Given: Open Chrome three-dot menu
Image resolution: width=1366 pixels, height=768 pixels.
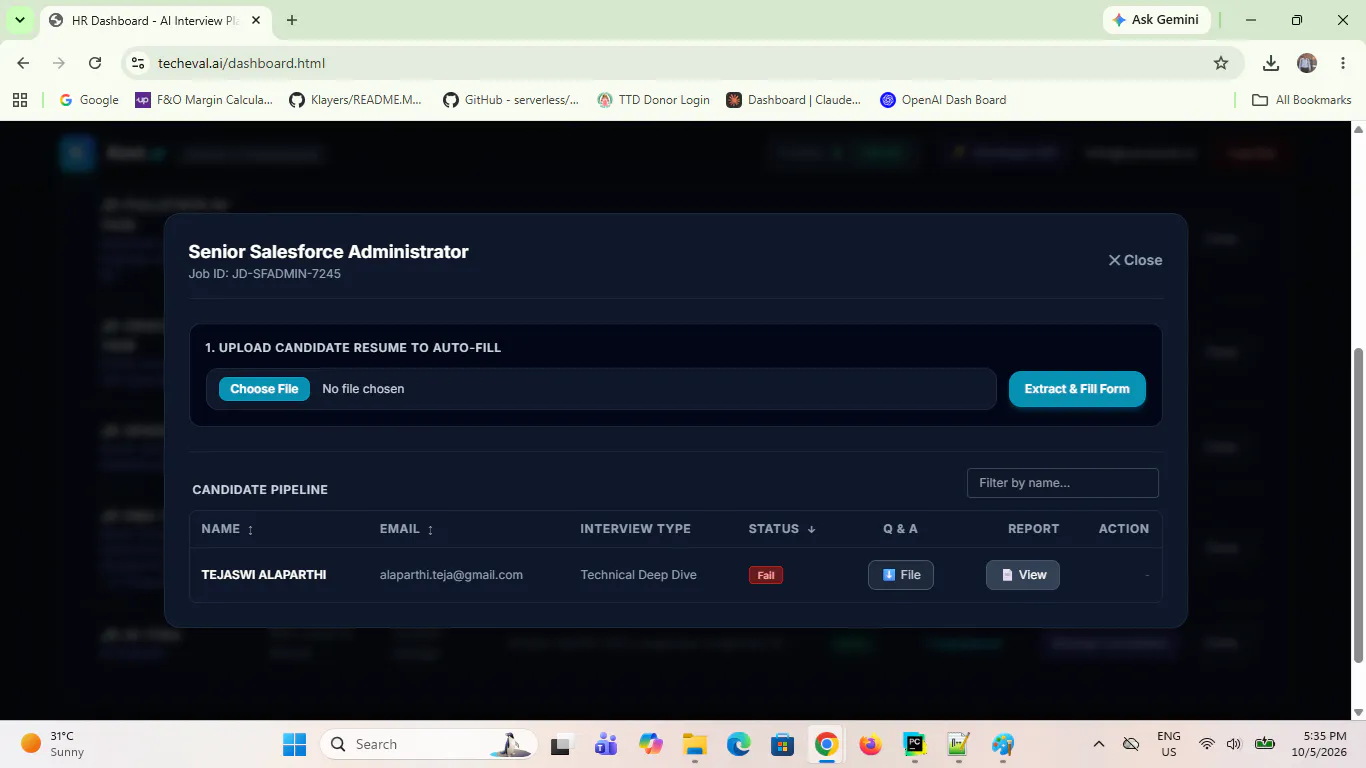Looking at the screenshot, I should pyautogui.click(x=1342, y=63).
